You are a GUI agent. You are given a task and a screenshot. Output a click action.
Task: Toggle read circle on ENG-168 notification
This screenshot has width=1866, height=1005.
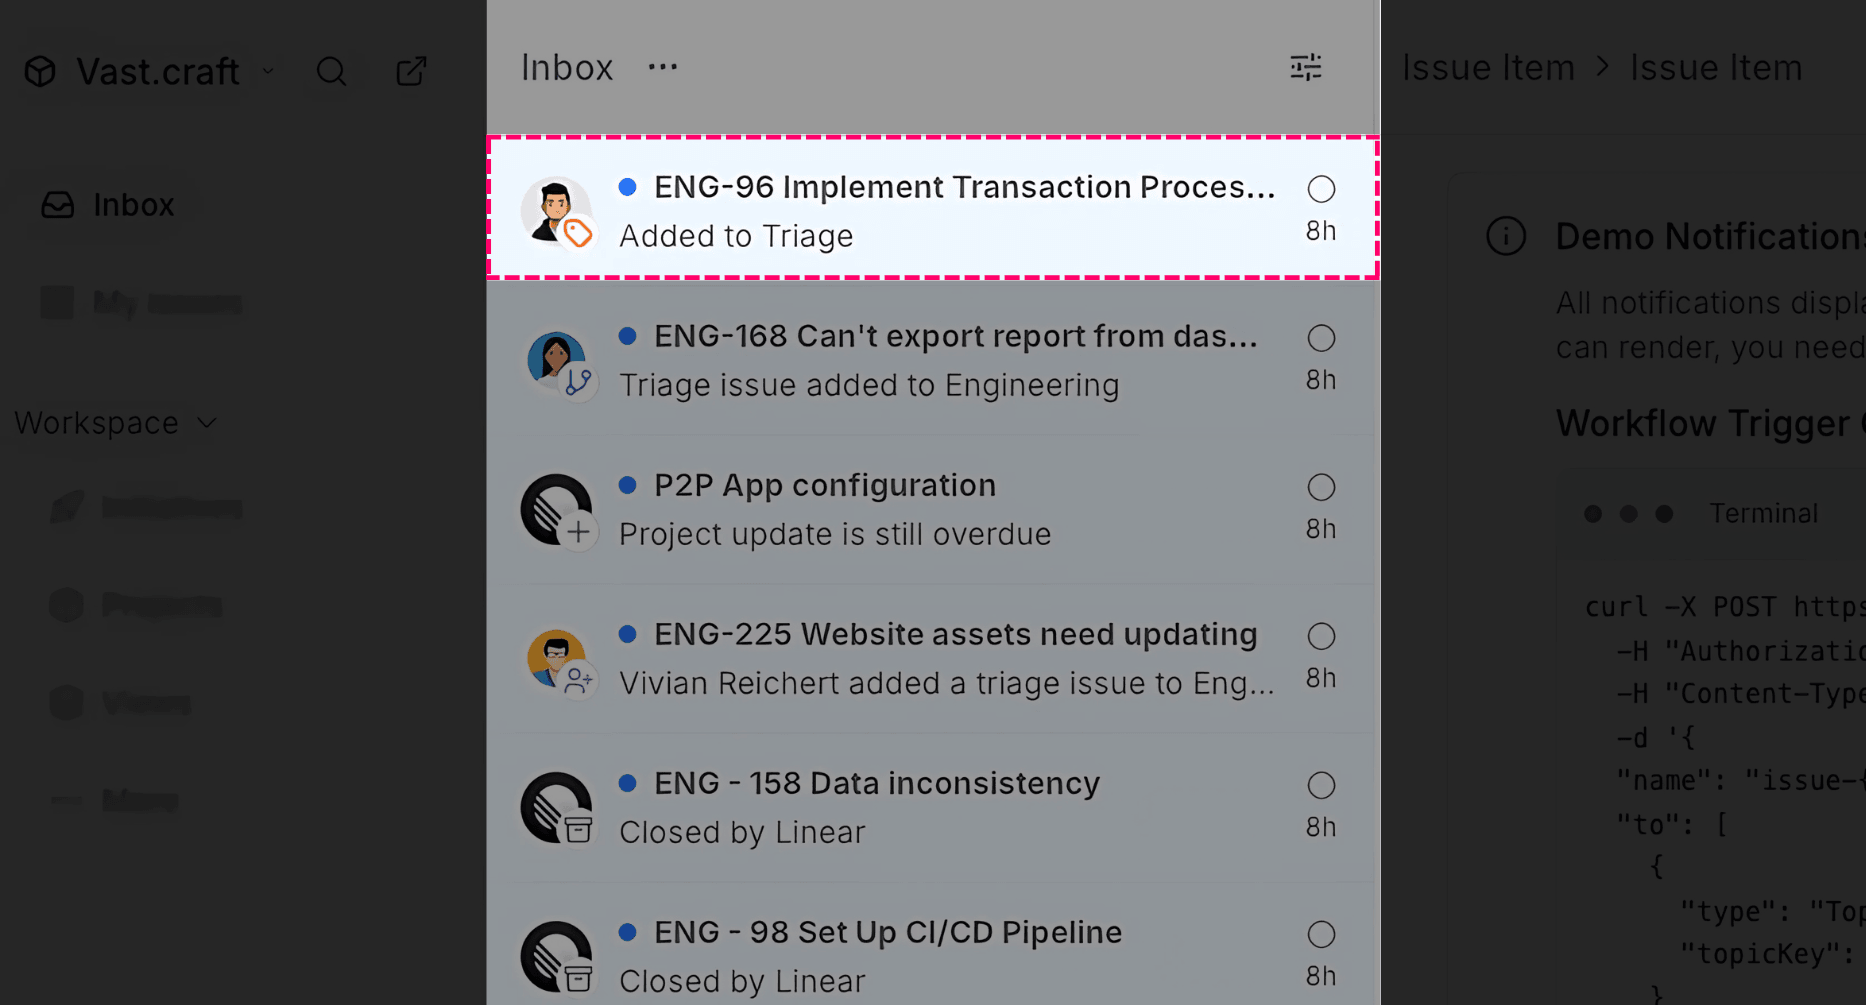tap(1321, 338)
